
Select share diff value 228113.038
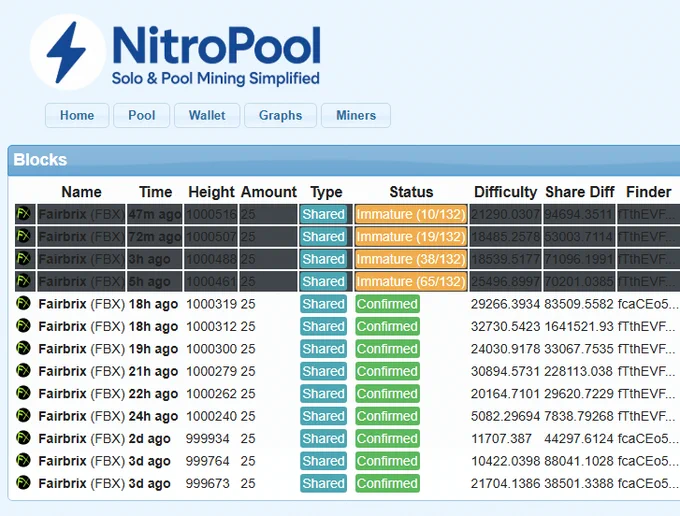tap(579, 372)
